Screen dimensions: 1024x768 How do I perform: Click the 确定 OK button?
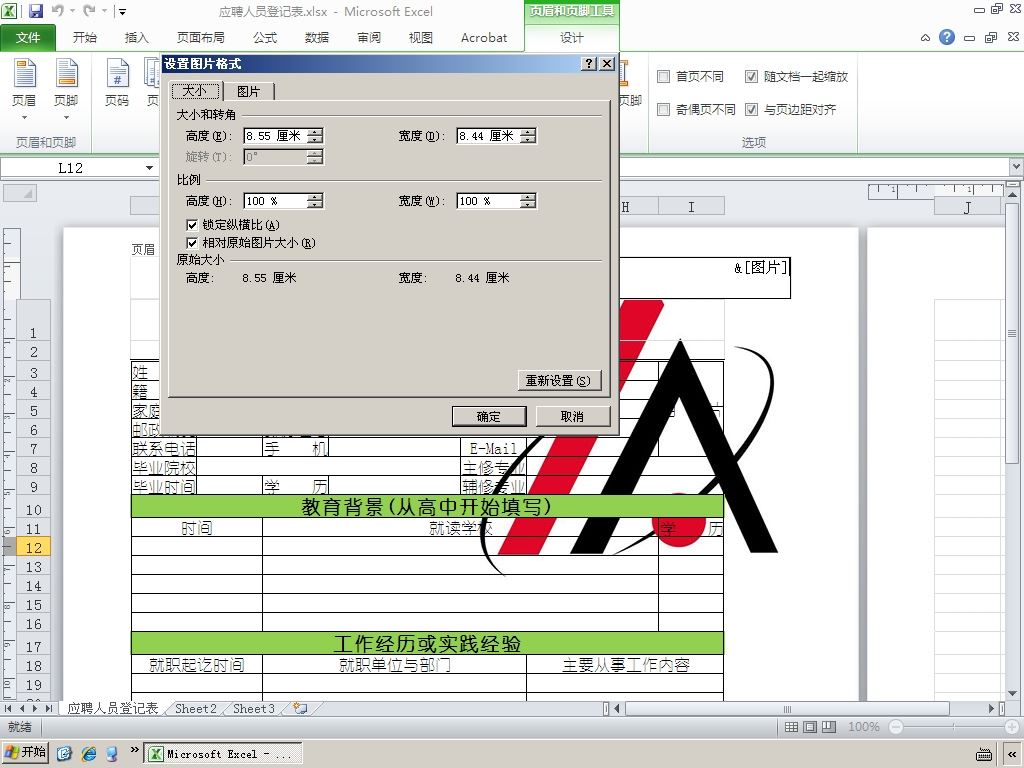(489, 417)
